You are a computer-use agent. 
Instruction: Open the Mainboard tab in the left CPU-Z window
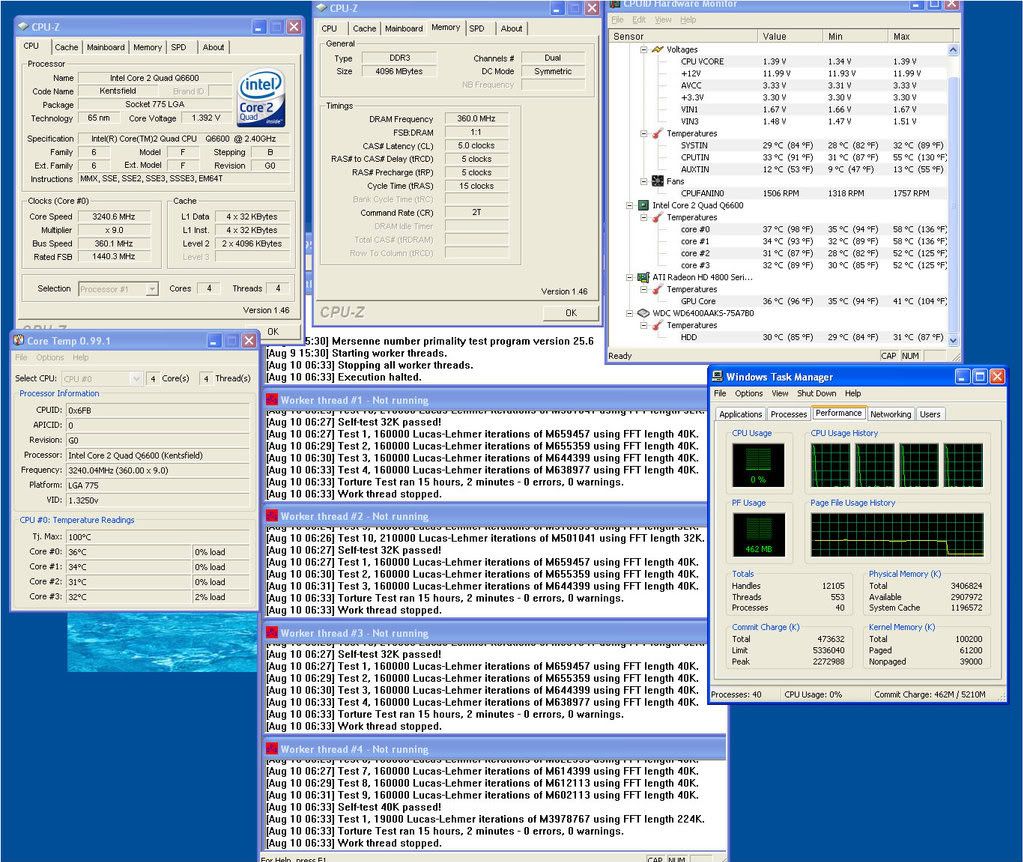105,47
